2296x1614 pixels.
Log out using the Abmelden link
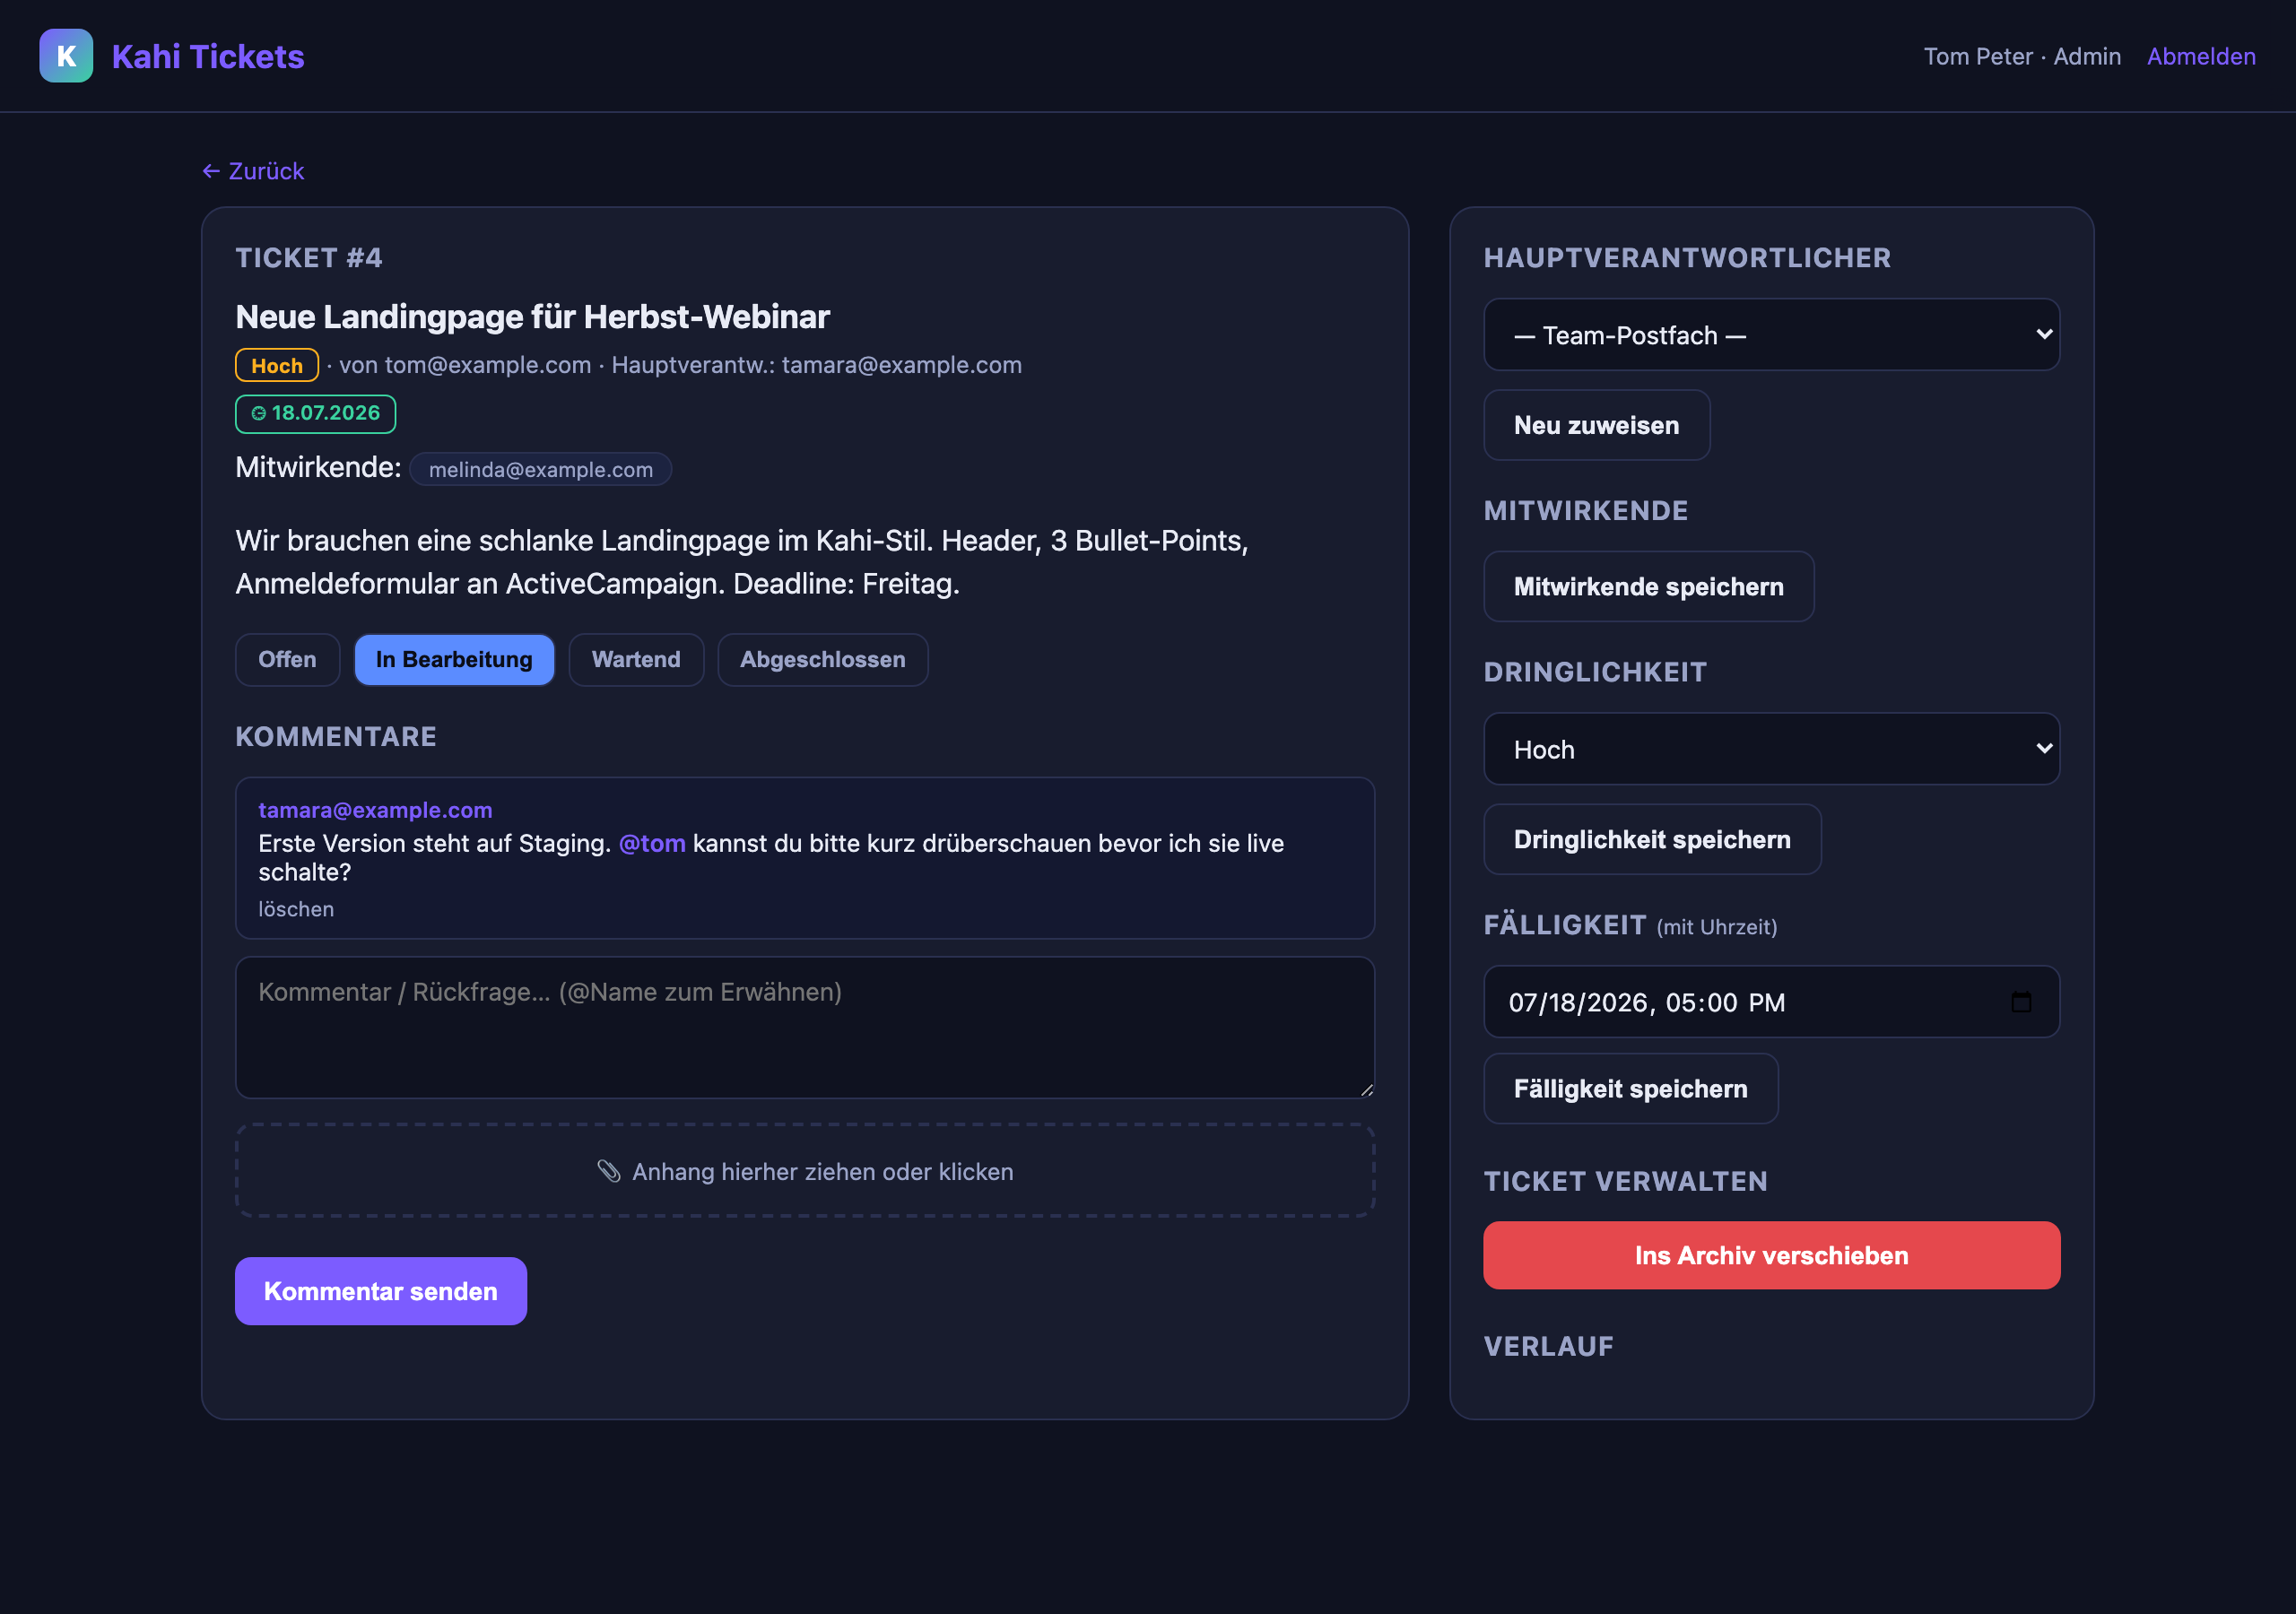tap(2201, 56)
